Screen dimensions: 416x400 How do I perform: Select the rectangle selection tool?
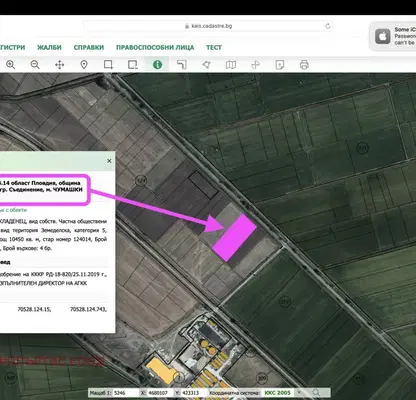108,65
